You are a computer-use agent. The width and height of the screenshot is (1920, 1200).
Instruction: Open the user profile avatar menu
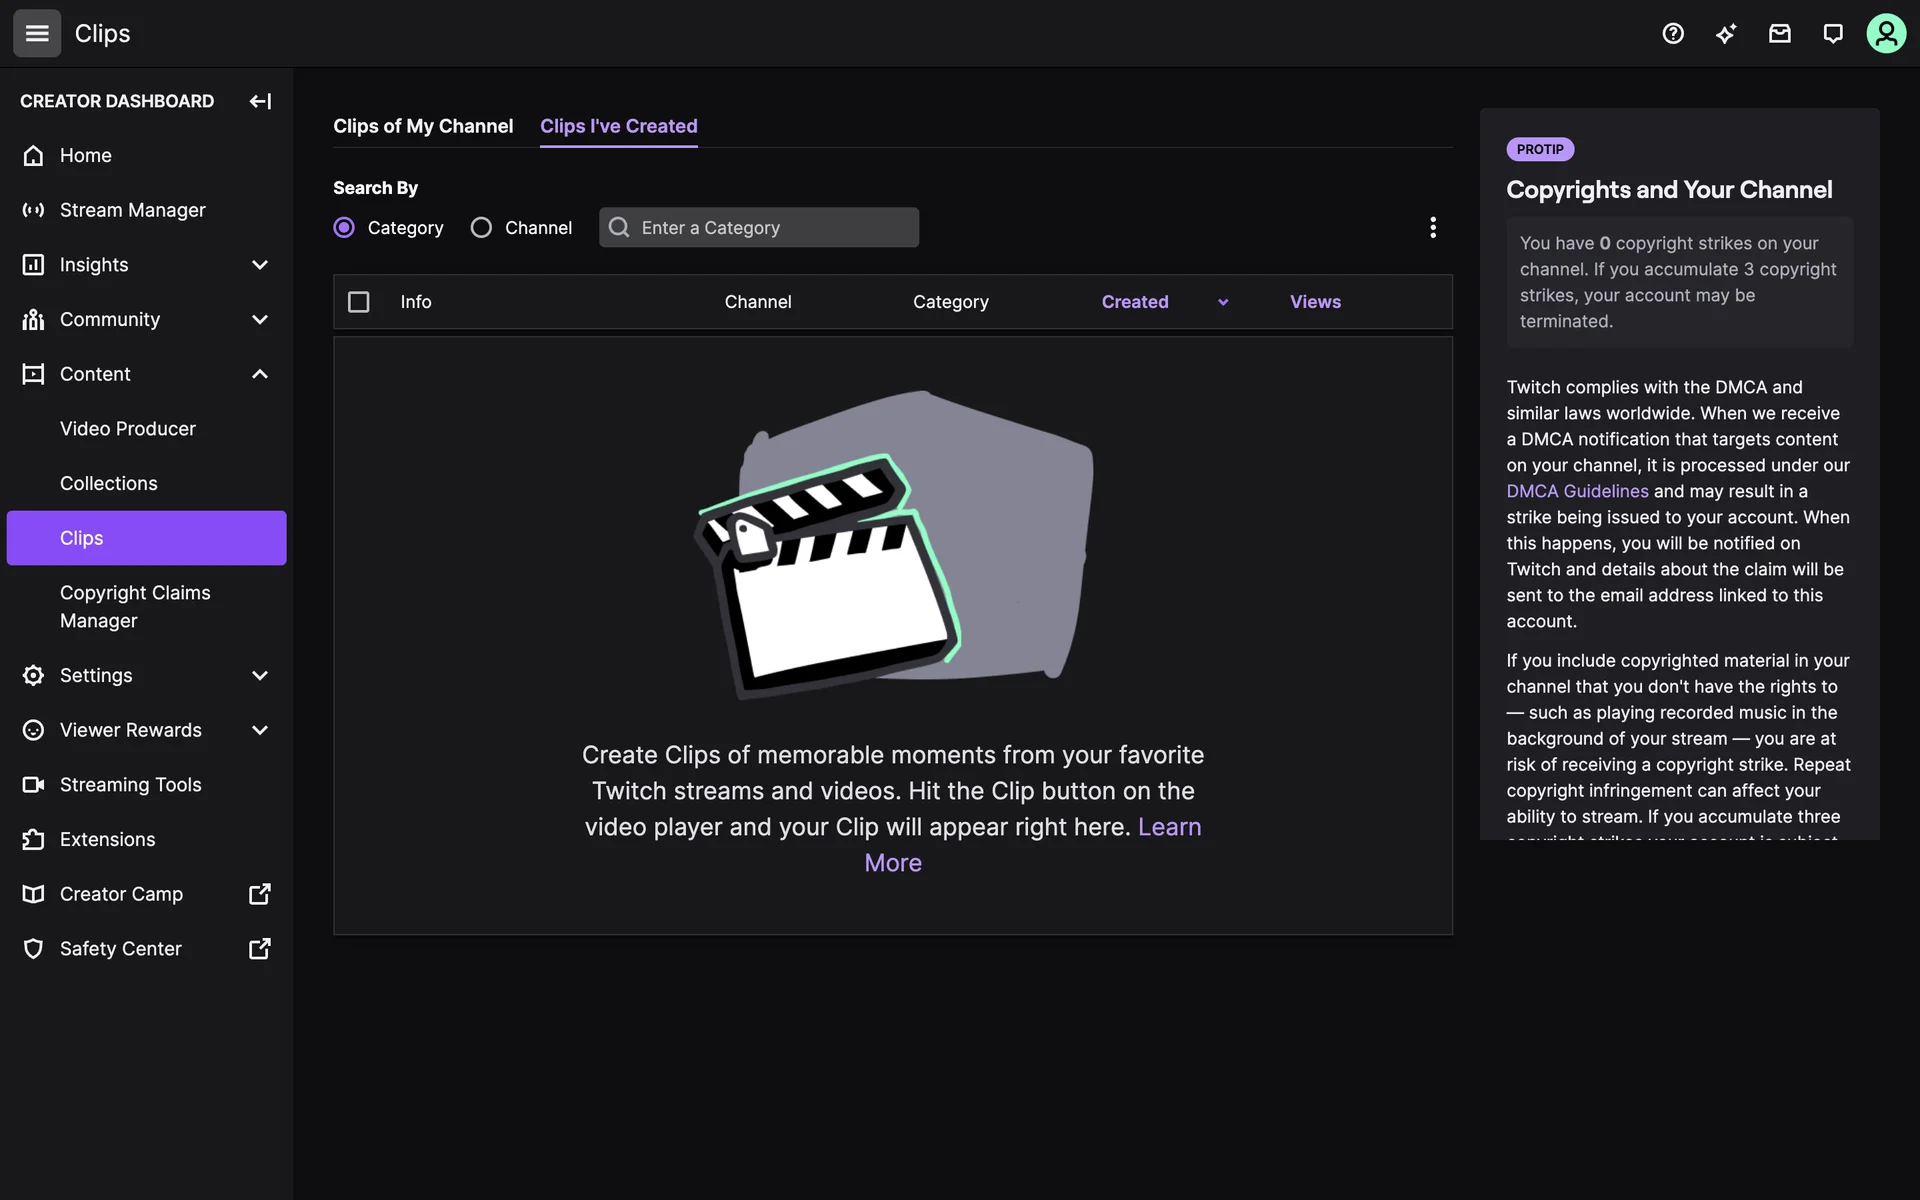(1886, 34)
